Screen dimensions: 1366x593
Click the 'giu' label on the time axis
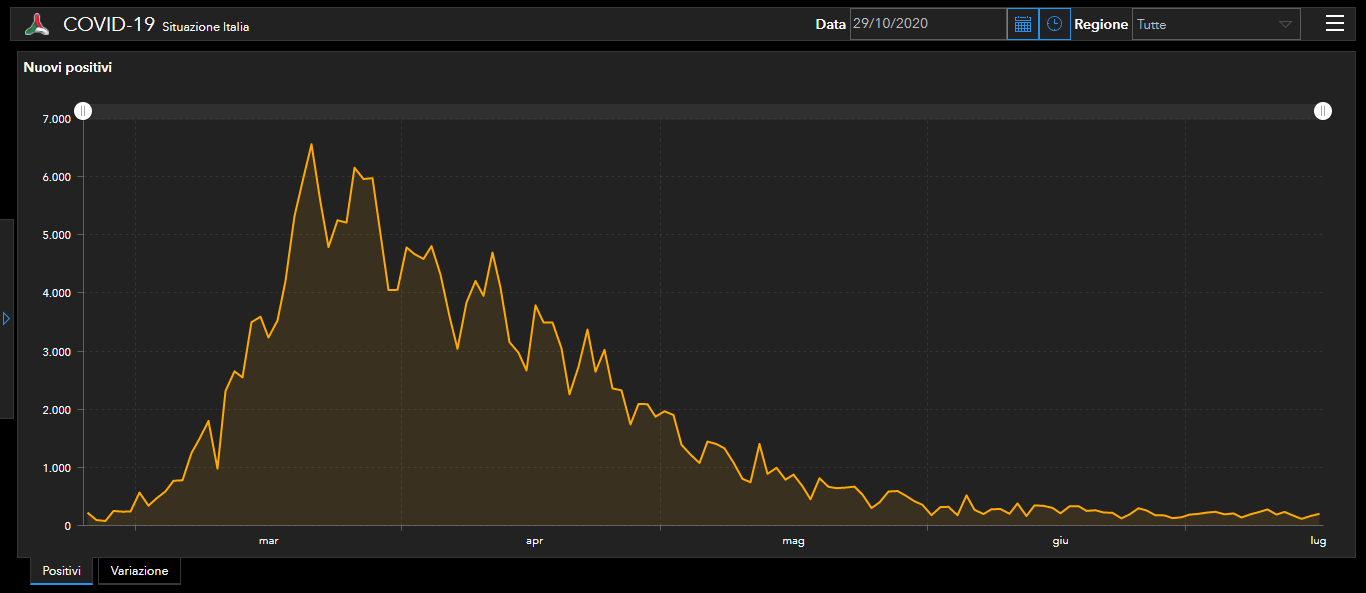pyautogui.click(x=1060, y=541)
